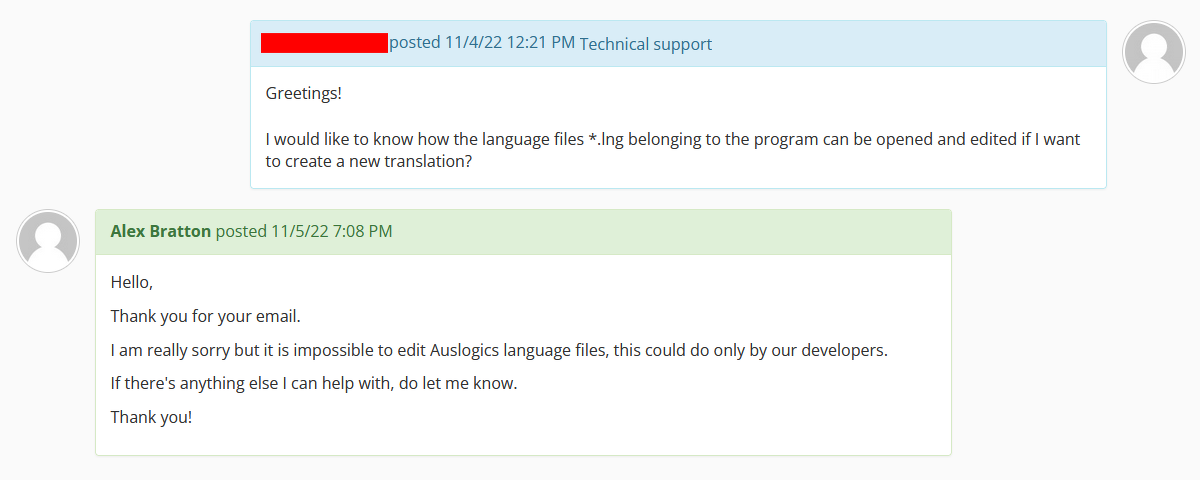
Task: Click the customer's avatar beside the first post
Action: [x=1154, y=52]
